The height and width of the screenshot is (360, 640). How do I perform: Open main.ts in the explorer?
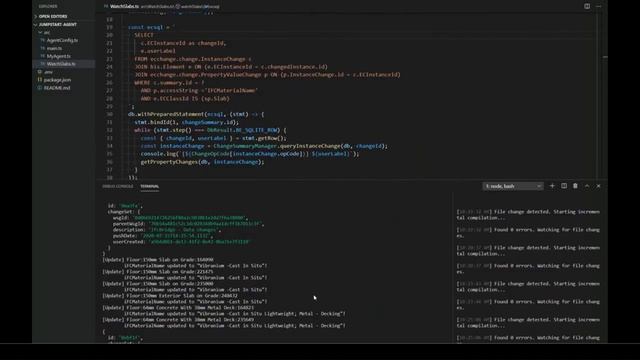point(54,48)
